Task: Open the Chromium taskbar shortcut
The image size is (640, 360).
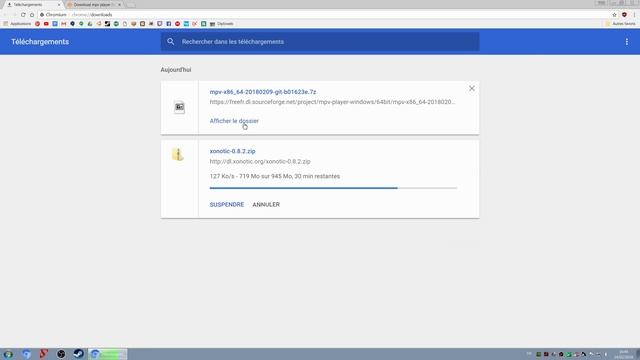Action: (27, 354)
